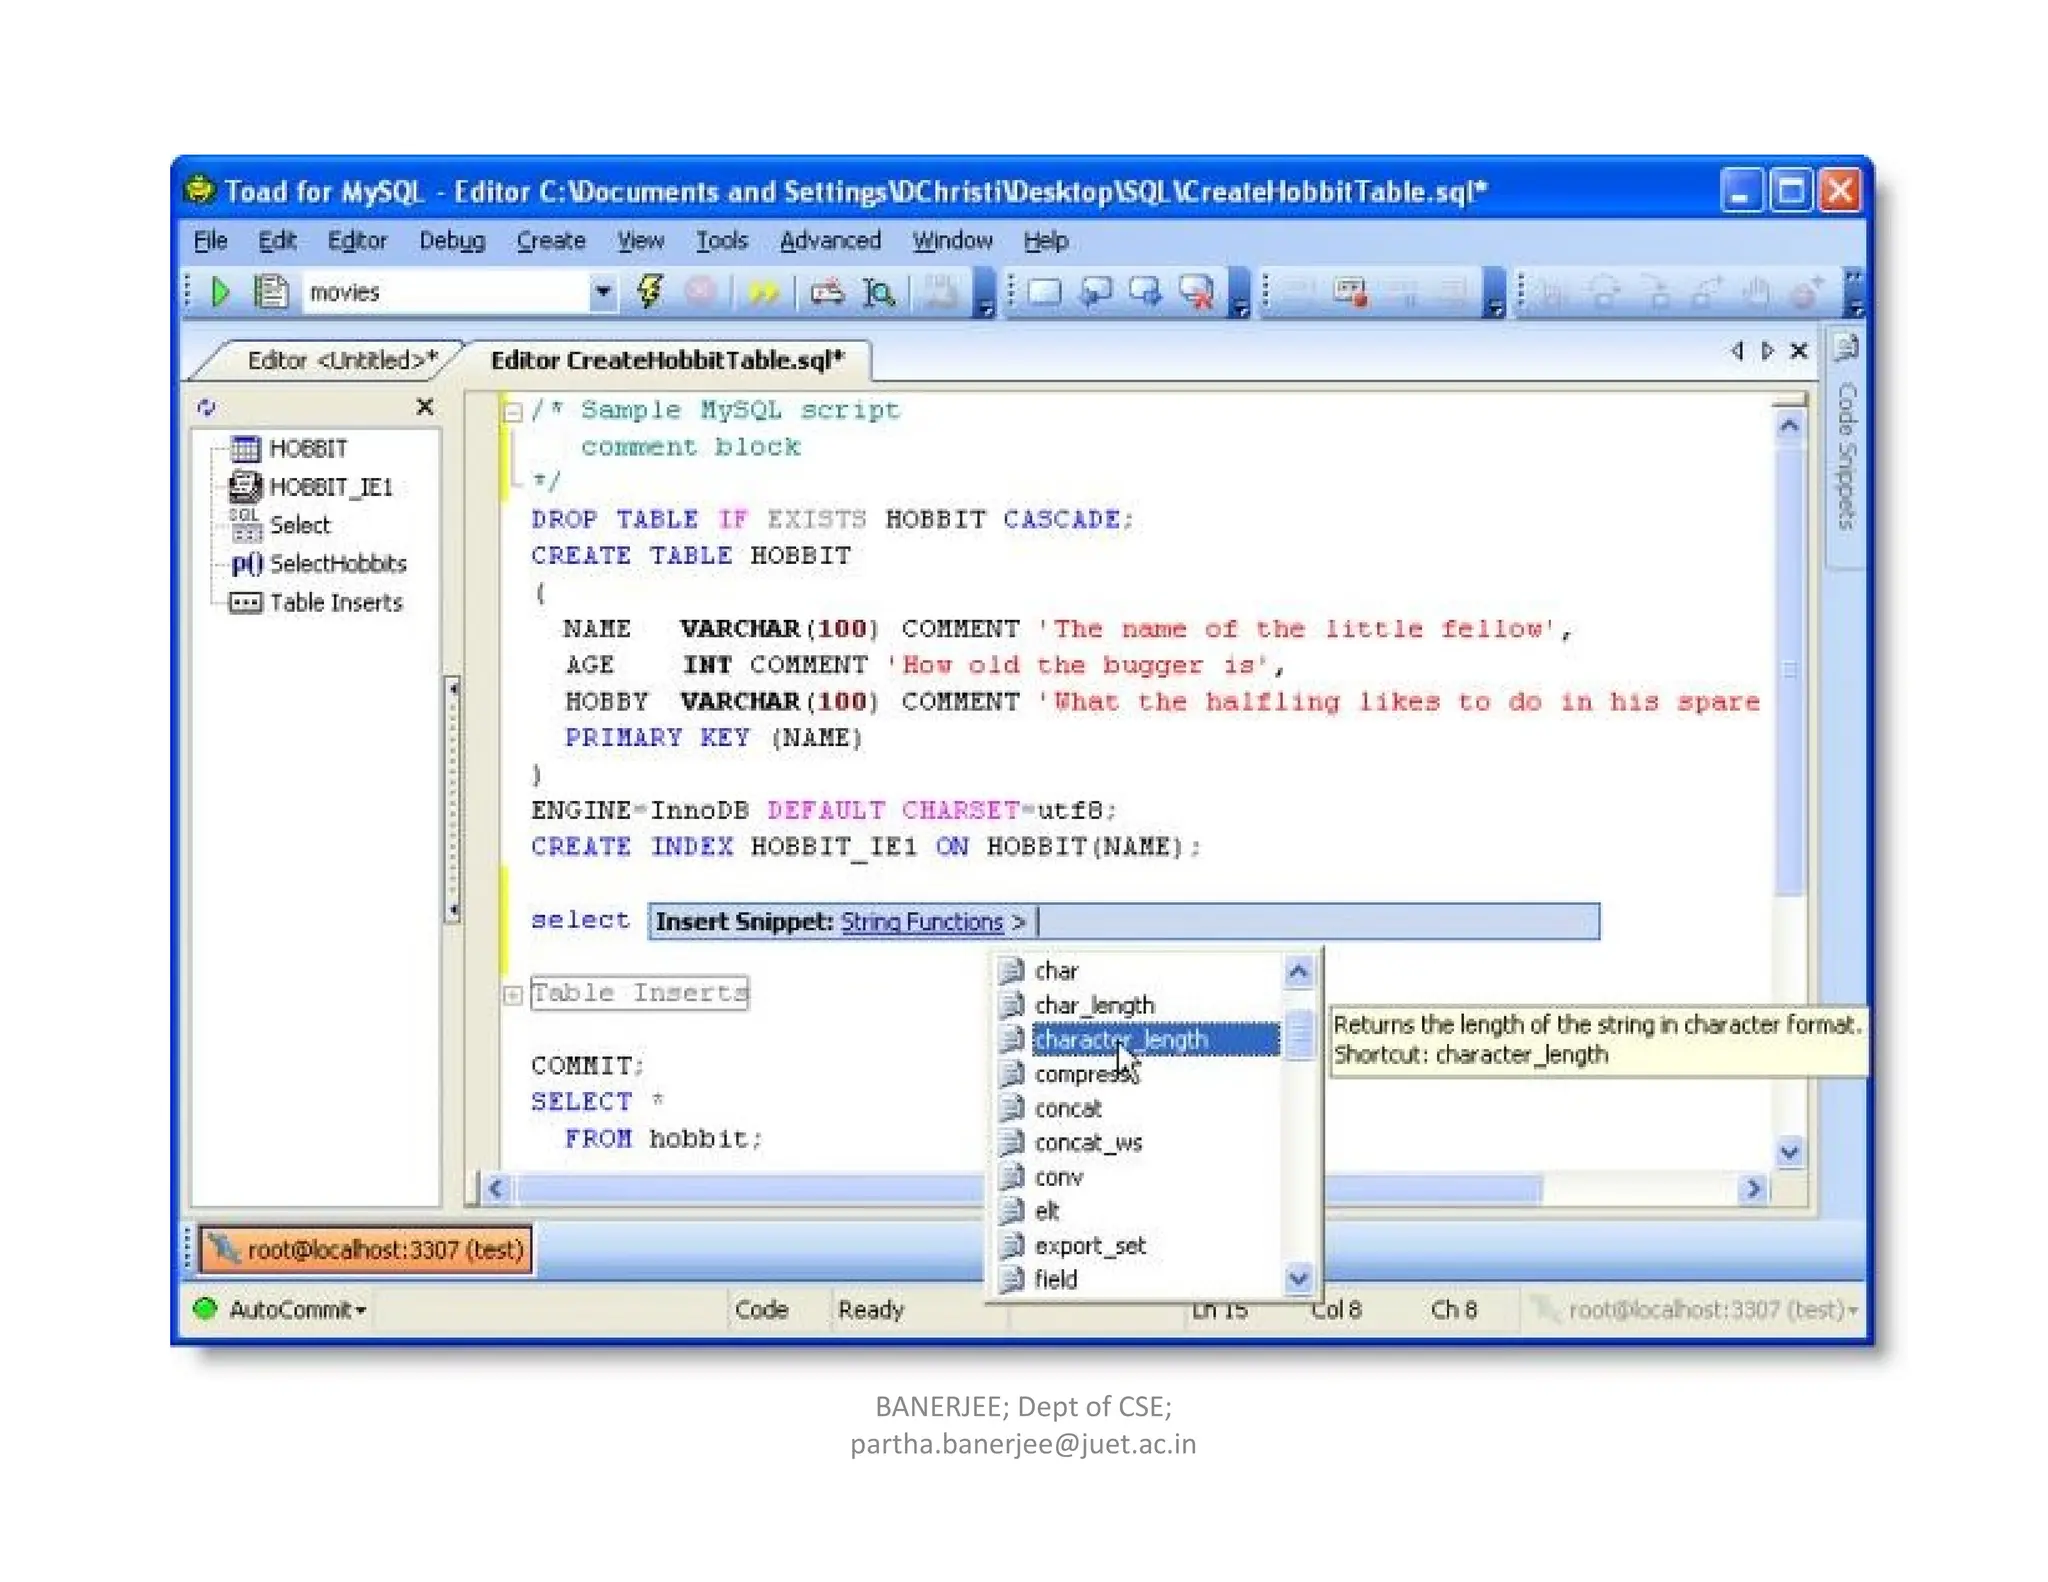Image resolution: width=2048 pixels, height=1582 pixels.
Task: Click the green Execute play icon
Action: tap(221, 292)
